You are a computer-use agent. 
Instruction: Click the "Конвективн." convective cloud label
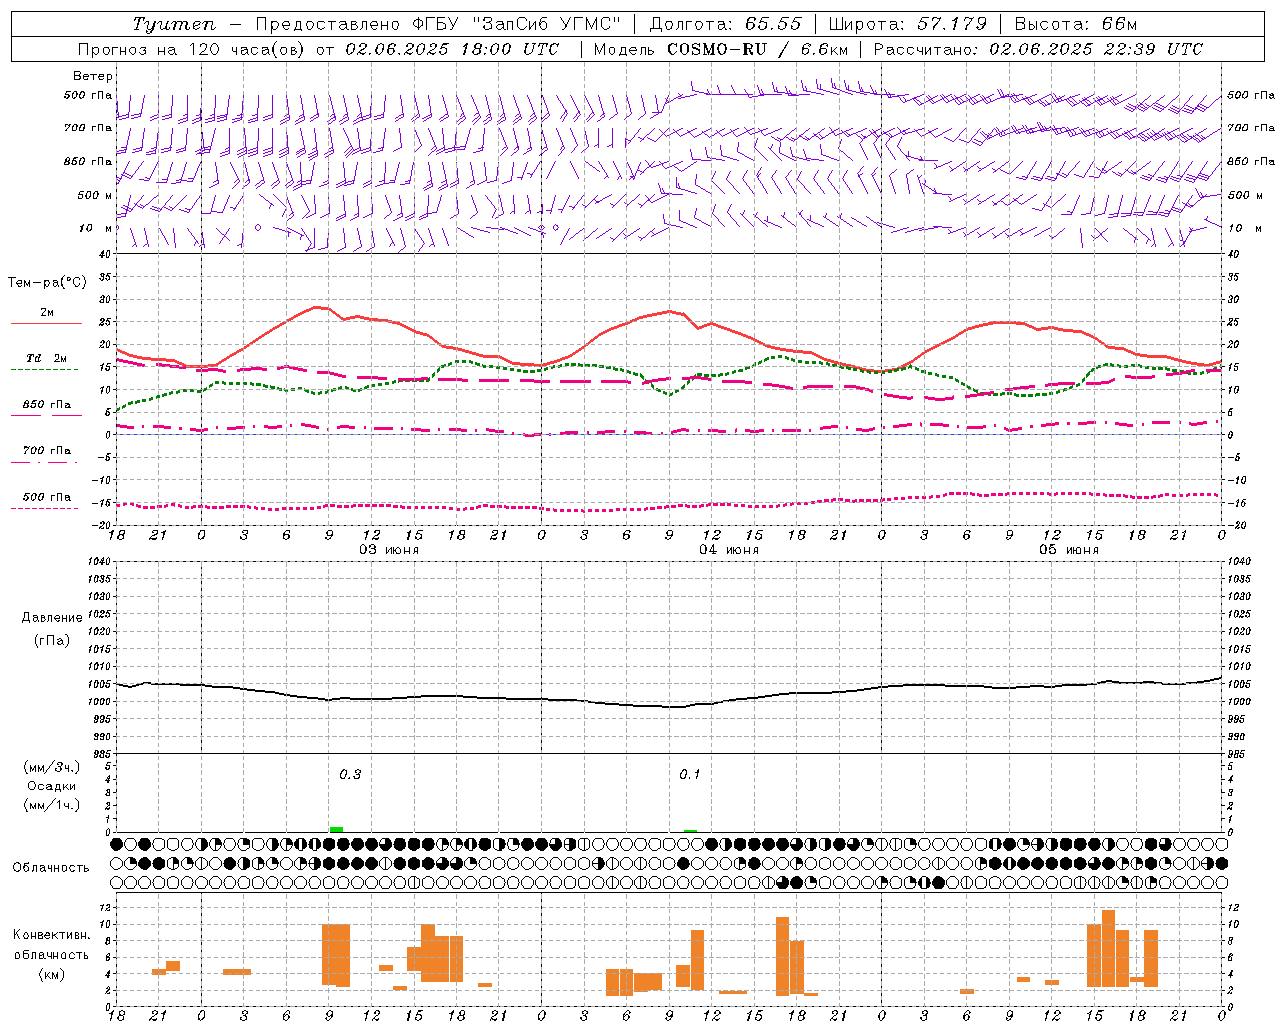52,935
